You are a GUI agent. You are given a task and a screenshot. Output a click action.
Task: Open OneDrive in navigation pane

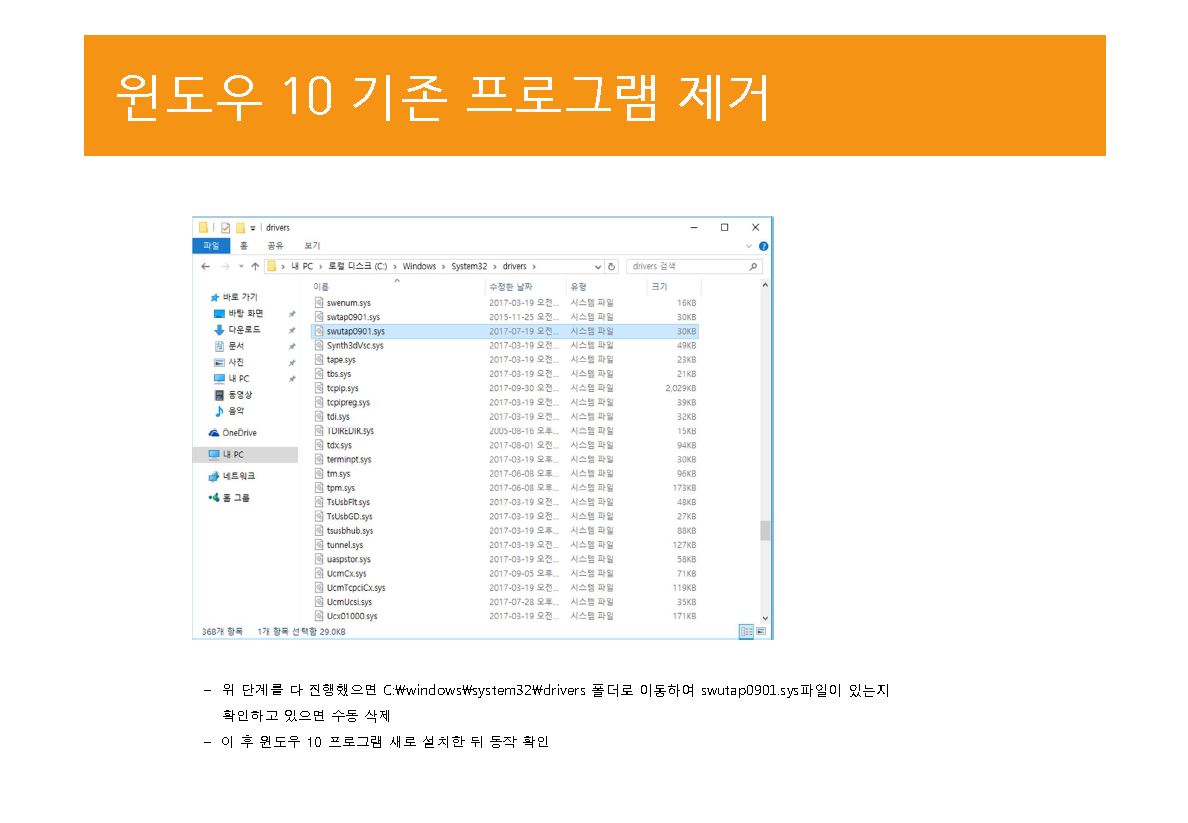[238, 433]
